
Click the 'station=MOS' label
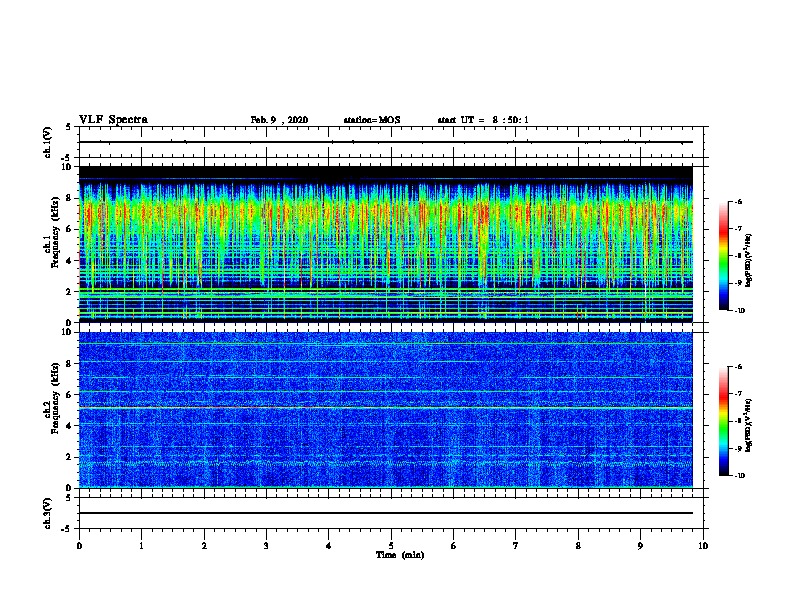coord(372,120)
